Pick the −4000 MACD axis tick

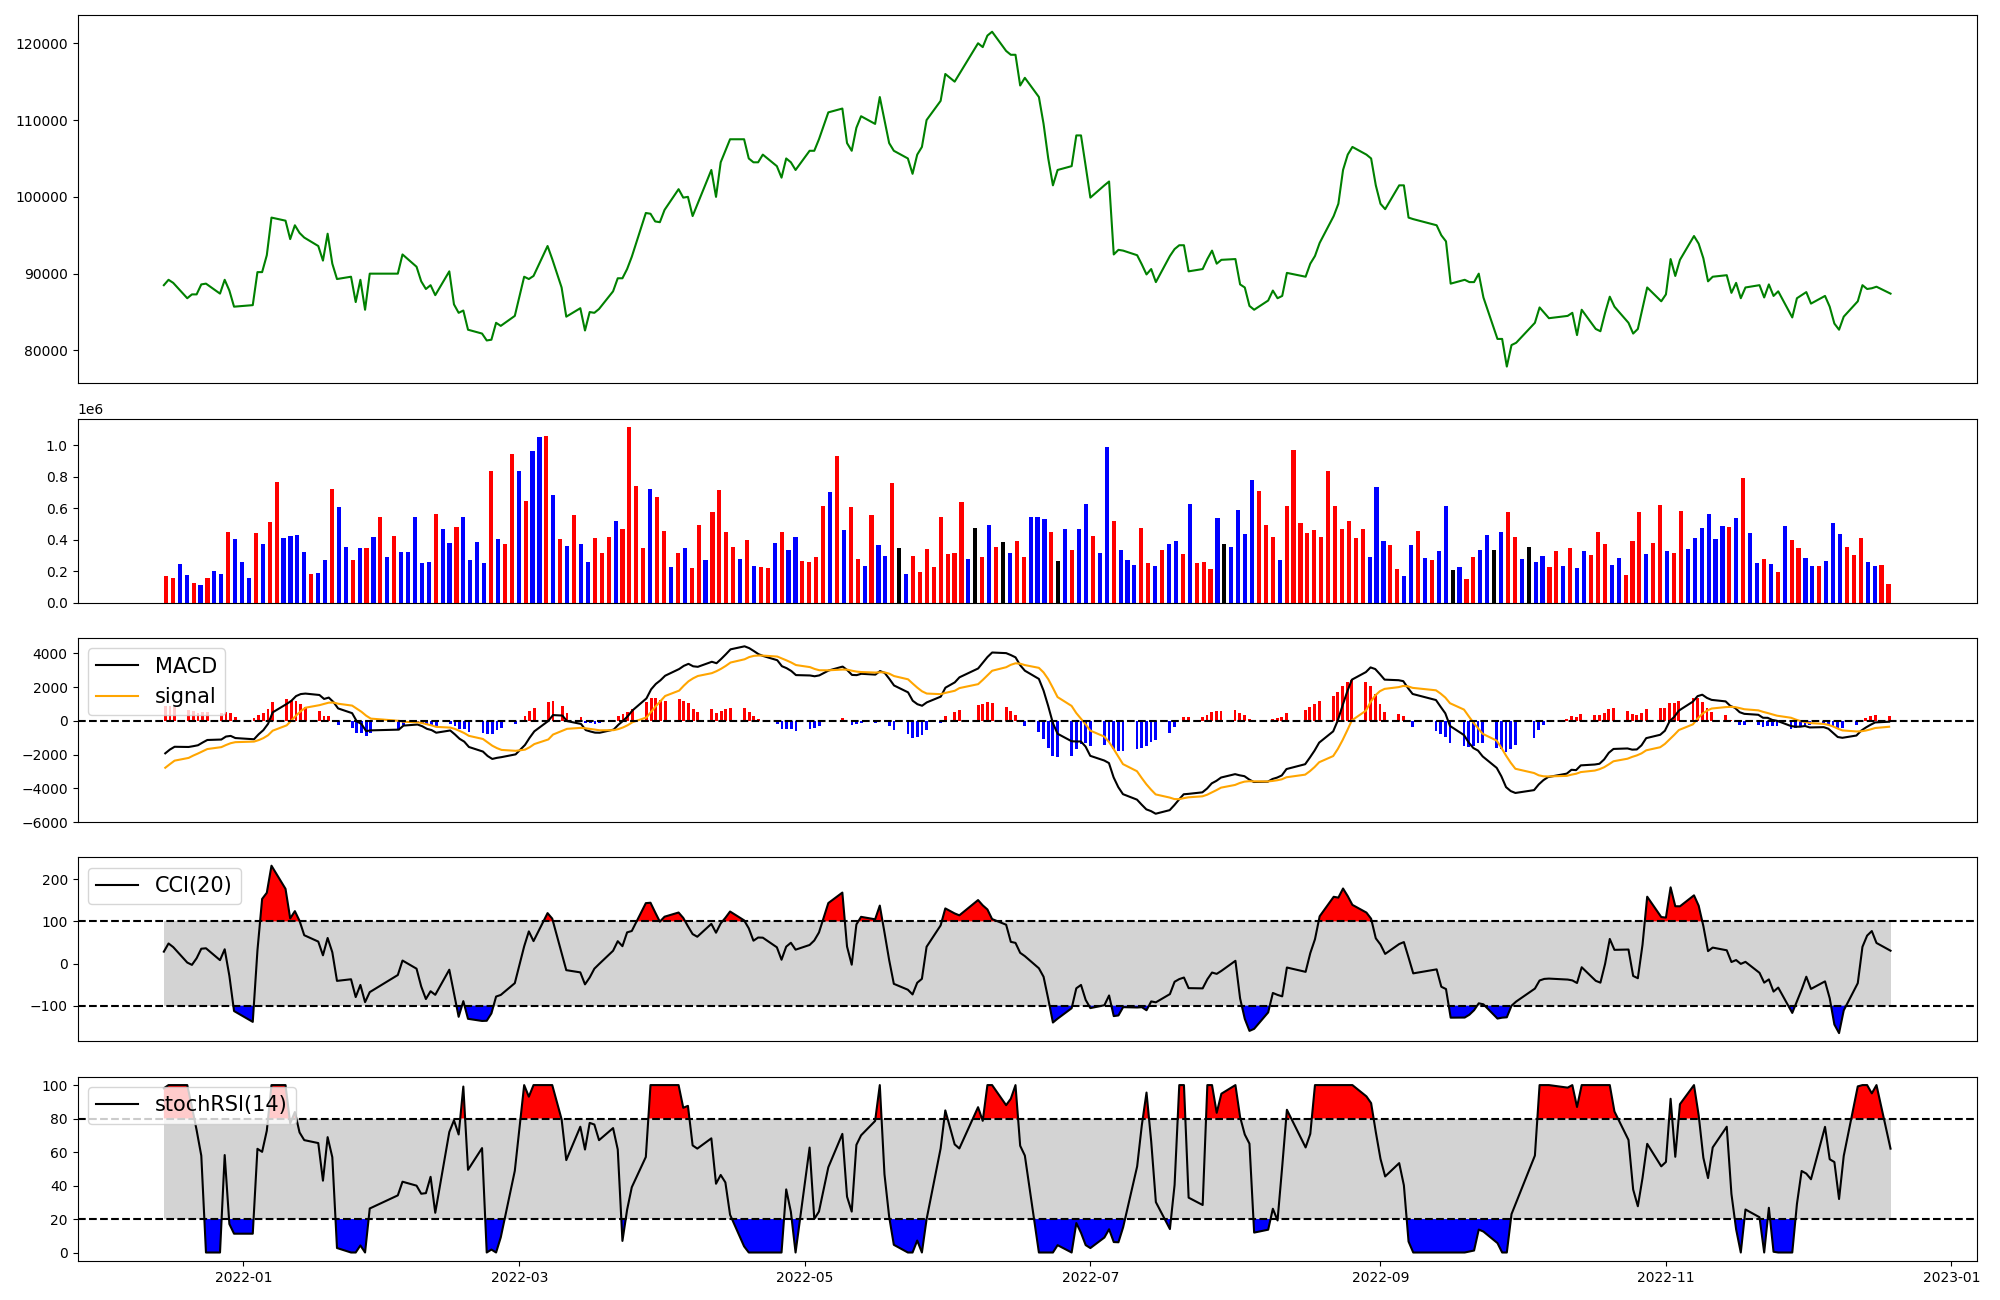[x=45, y=790]
